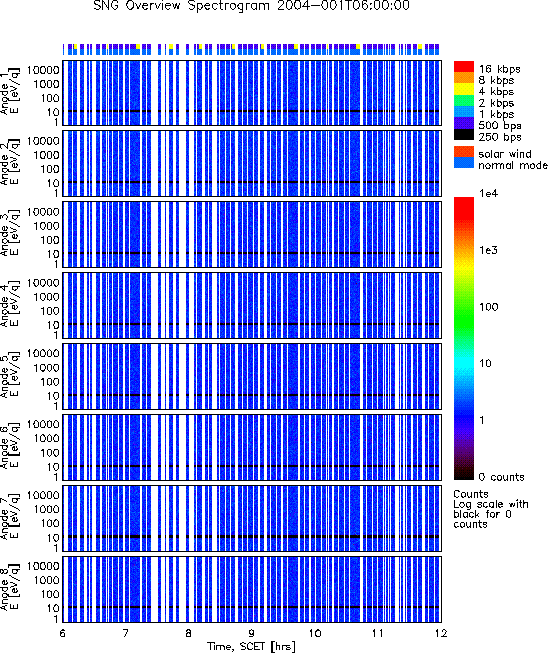Click the '1 kbps' legend label
Image resolution: width=548 pixels, height=653 pixels.
(496, 114)
